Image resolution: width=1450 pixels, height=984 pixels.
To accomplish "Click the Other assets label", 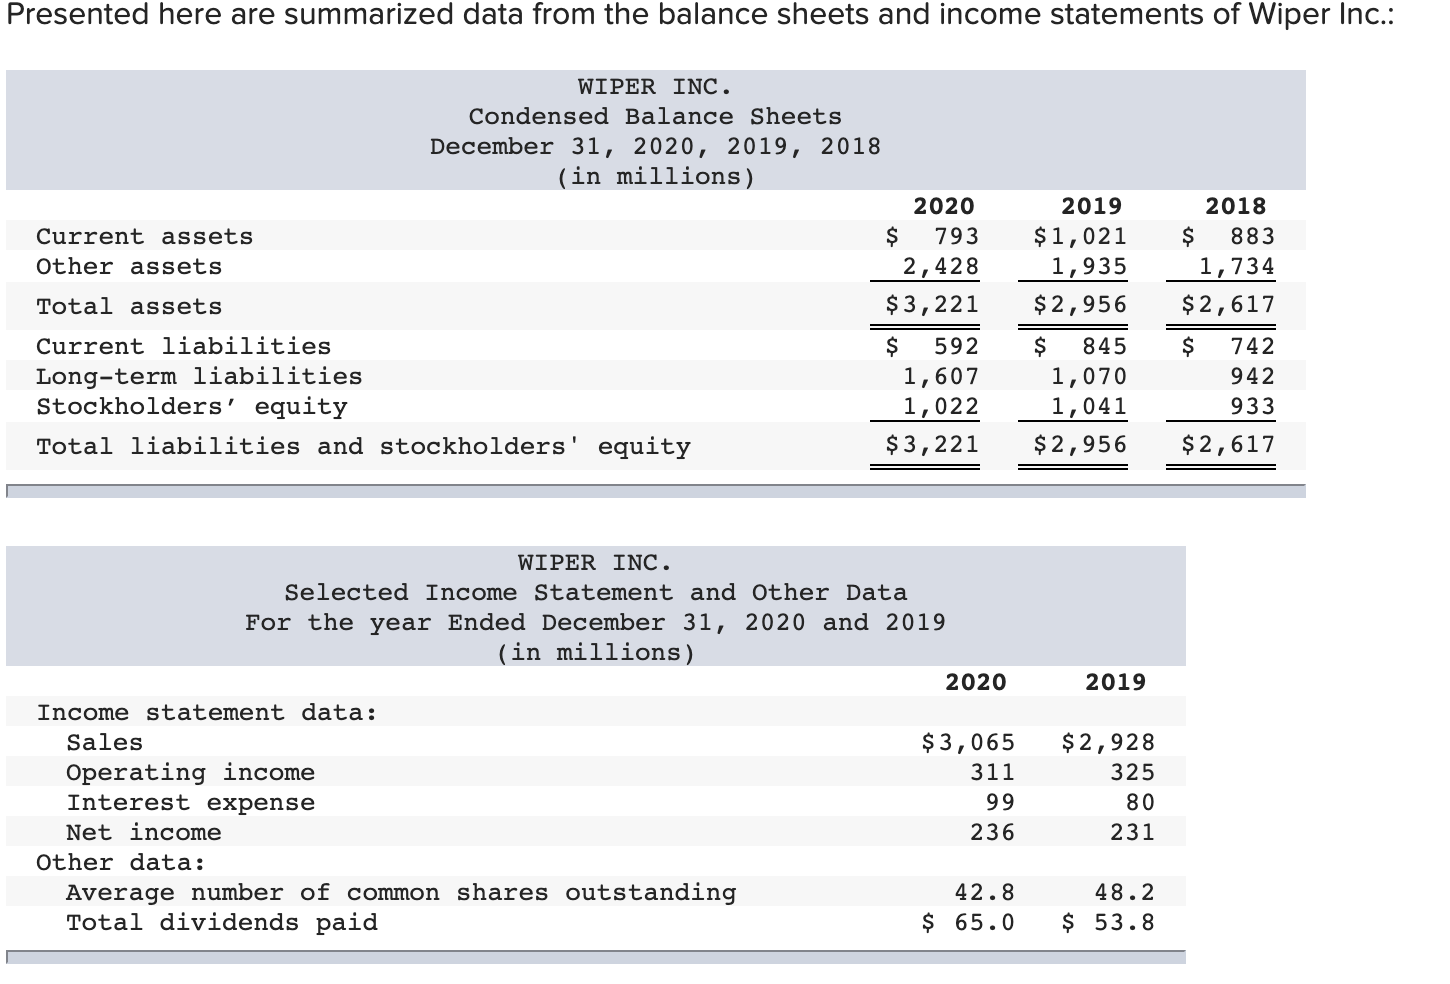I will click(x=127, y=266).
